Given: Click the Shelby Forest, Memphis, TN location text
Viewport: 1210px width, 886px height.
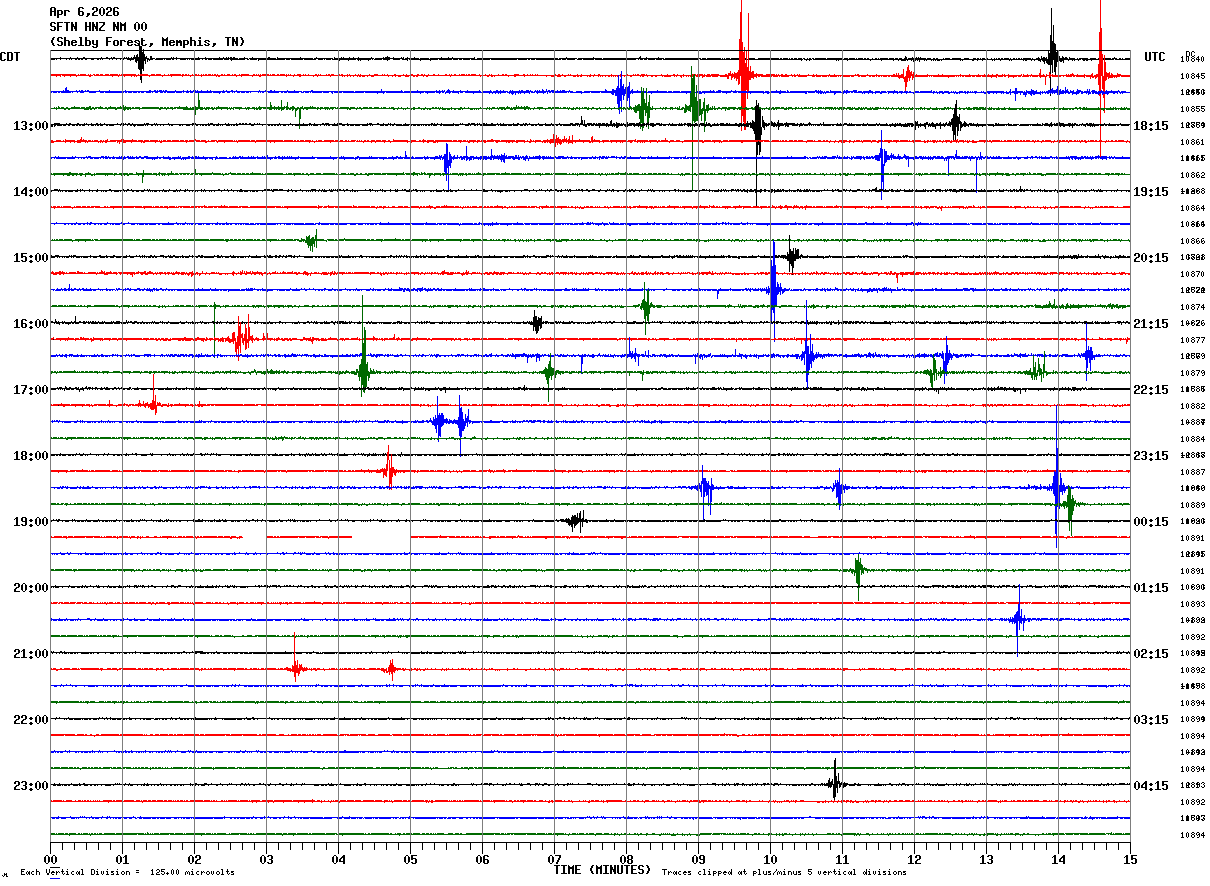Looking at the screenshot, I should click(x=147, y=42).
